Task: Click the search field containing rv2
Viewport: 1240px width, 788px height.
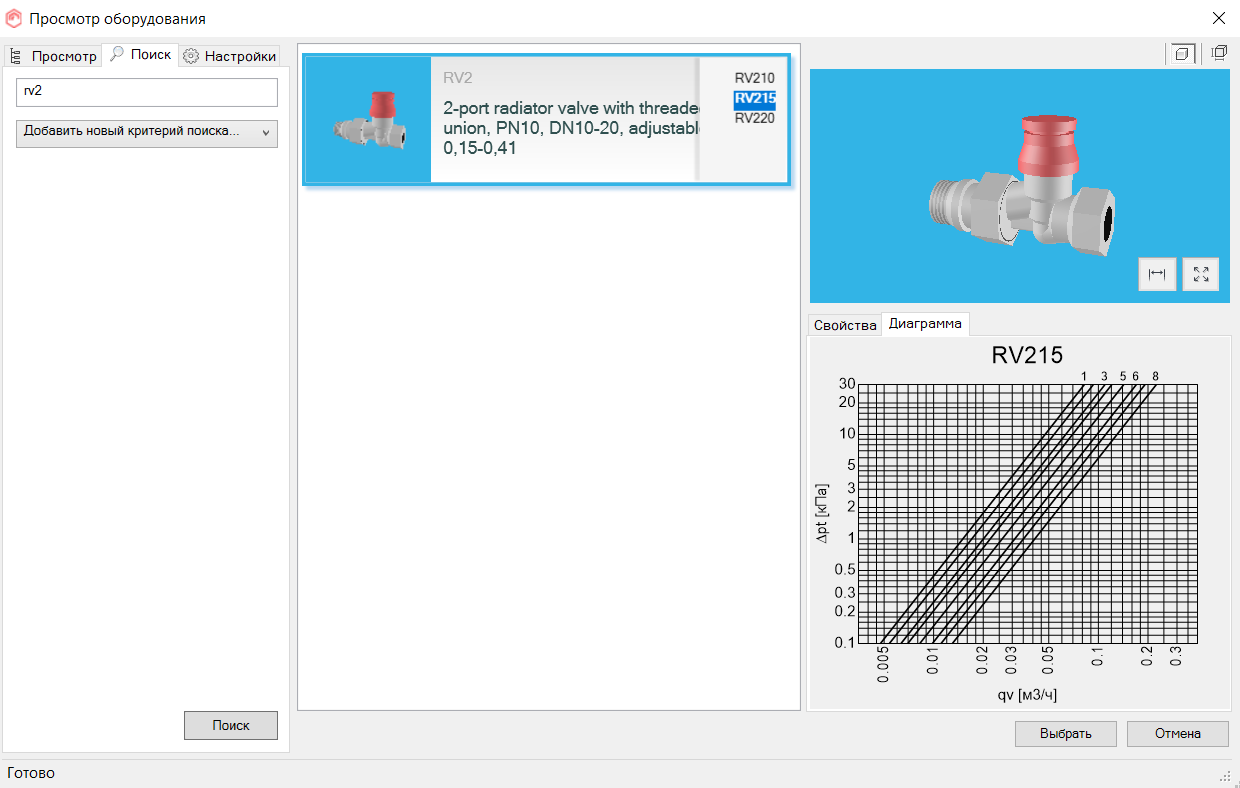Action: (147, 92)
